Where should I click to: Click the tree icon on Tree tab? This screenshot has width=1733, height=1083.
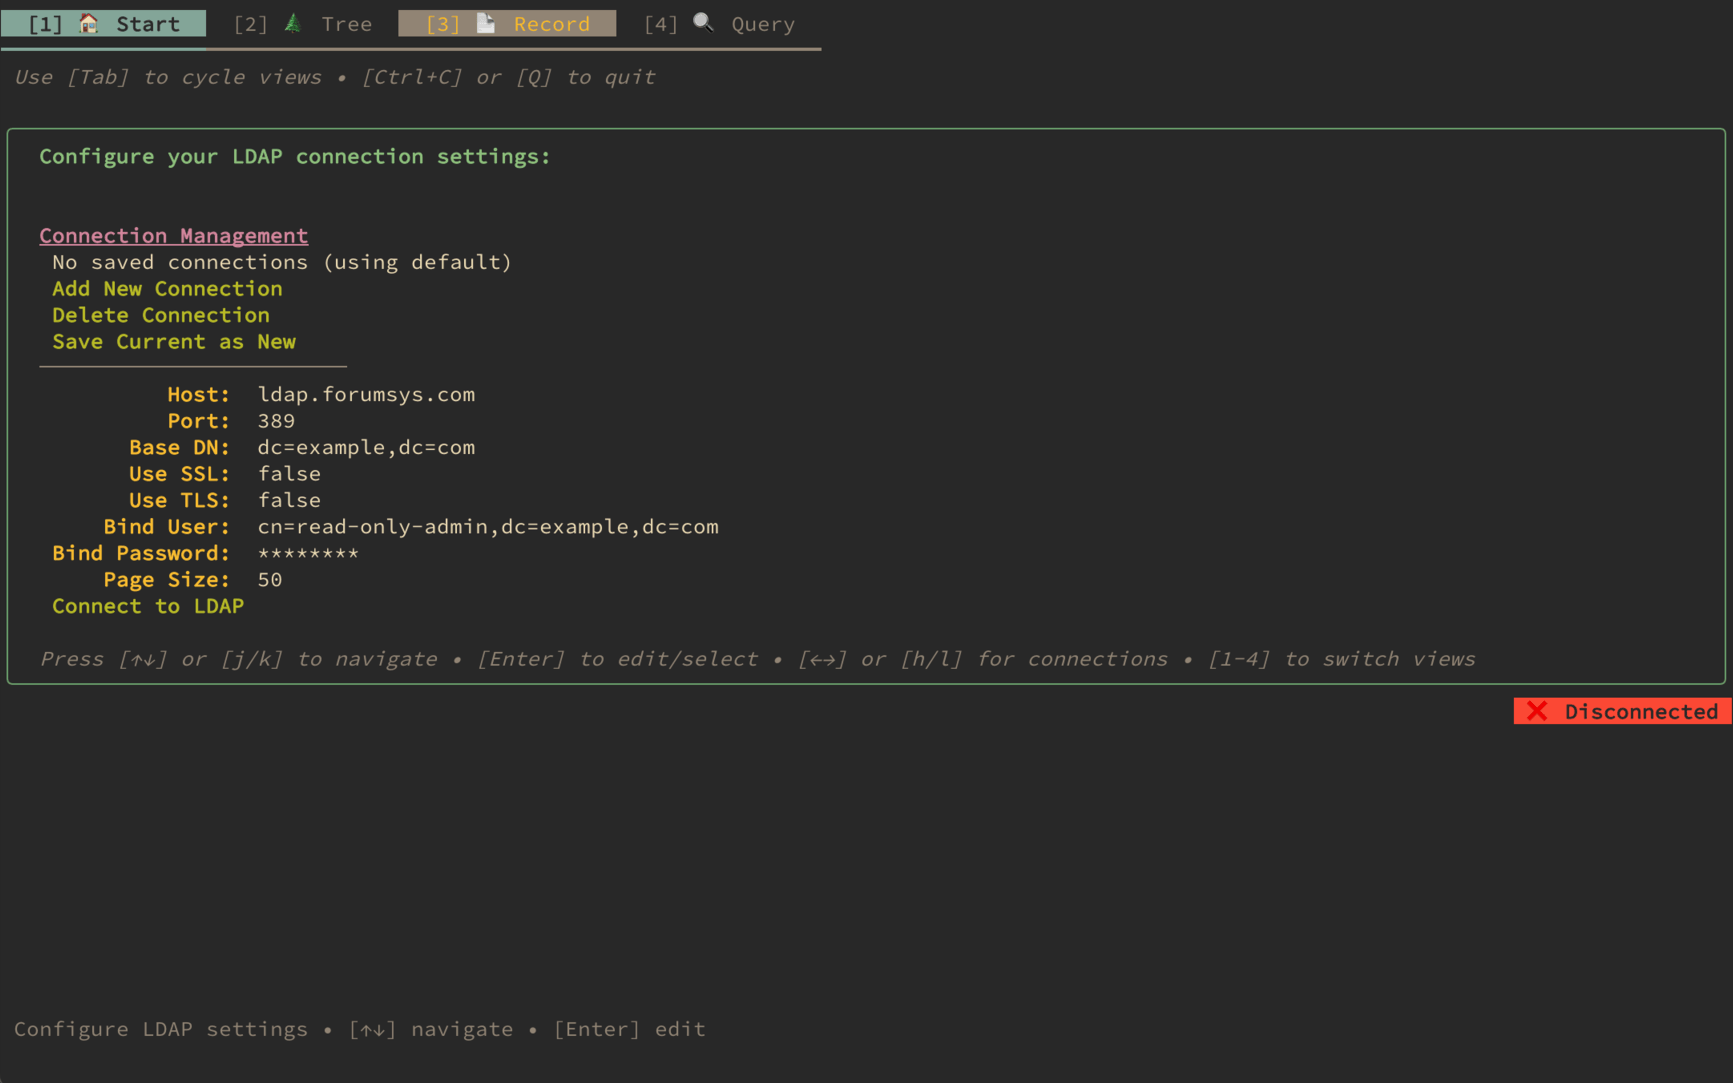coord(293,23)
